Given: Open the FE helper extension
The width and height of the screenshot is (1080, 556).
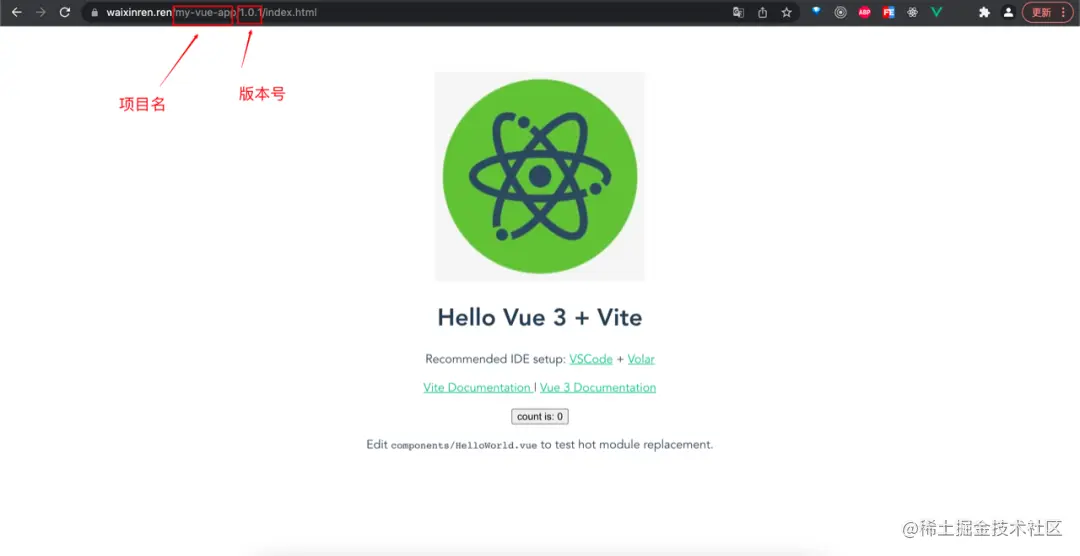Looking at the screenshot, I should [889, 12].
